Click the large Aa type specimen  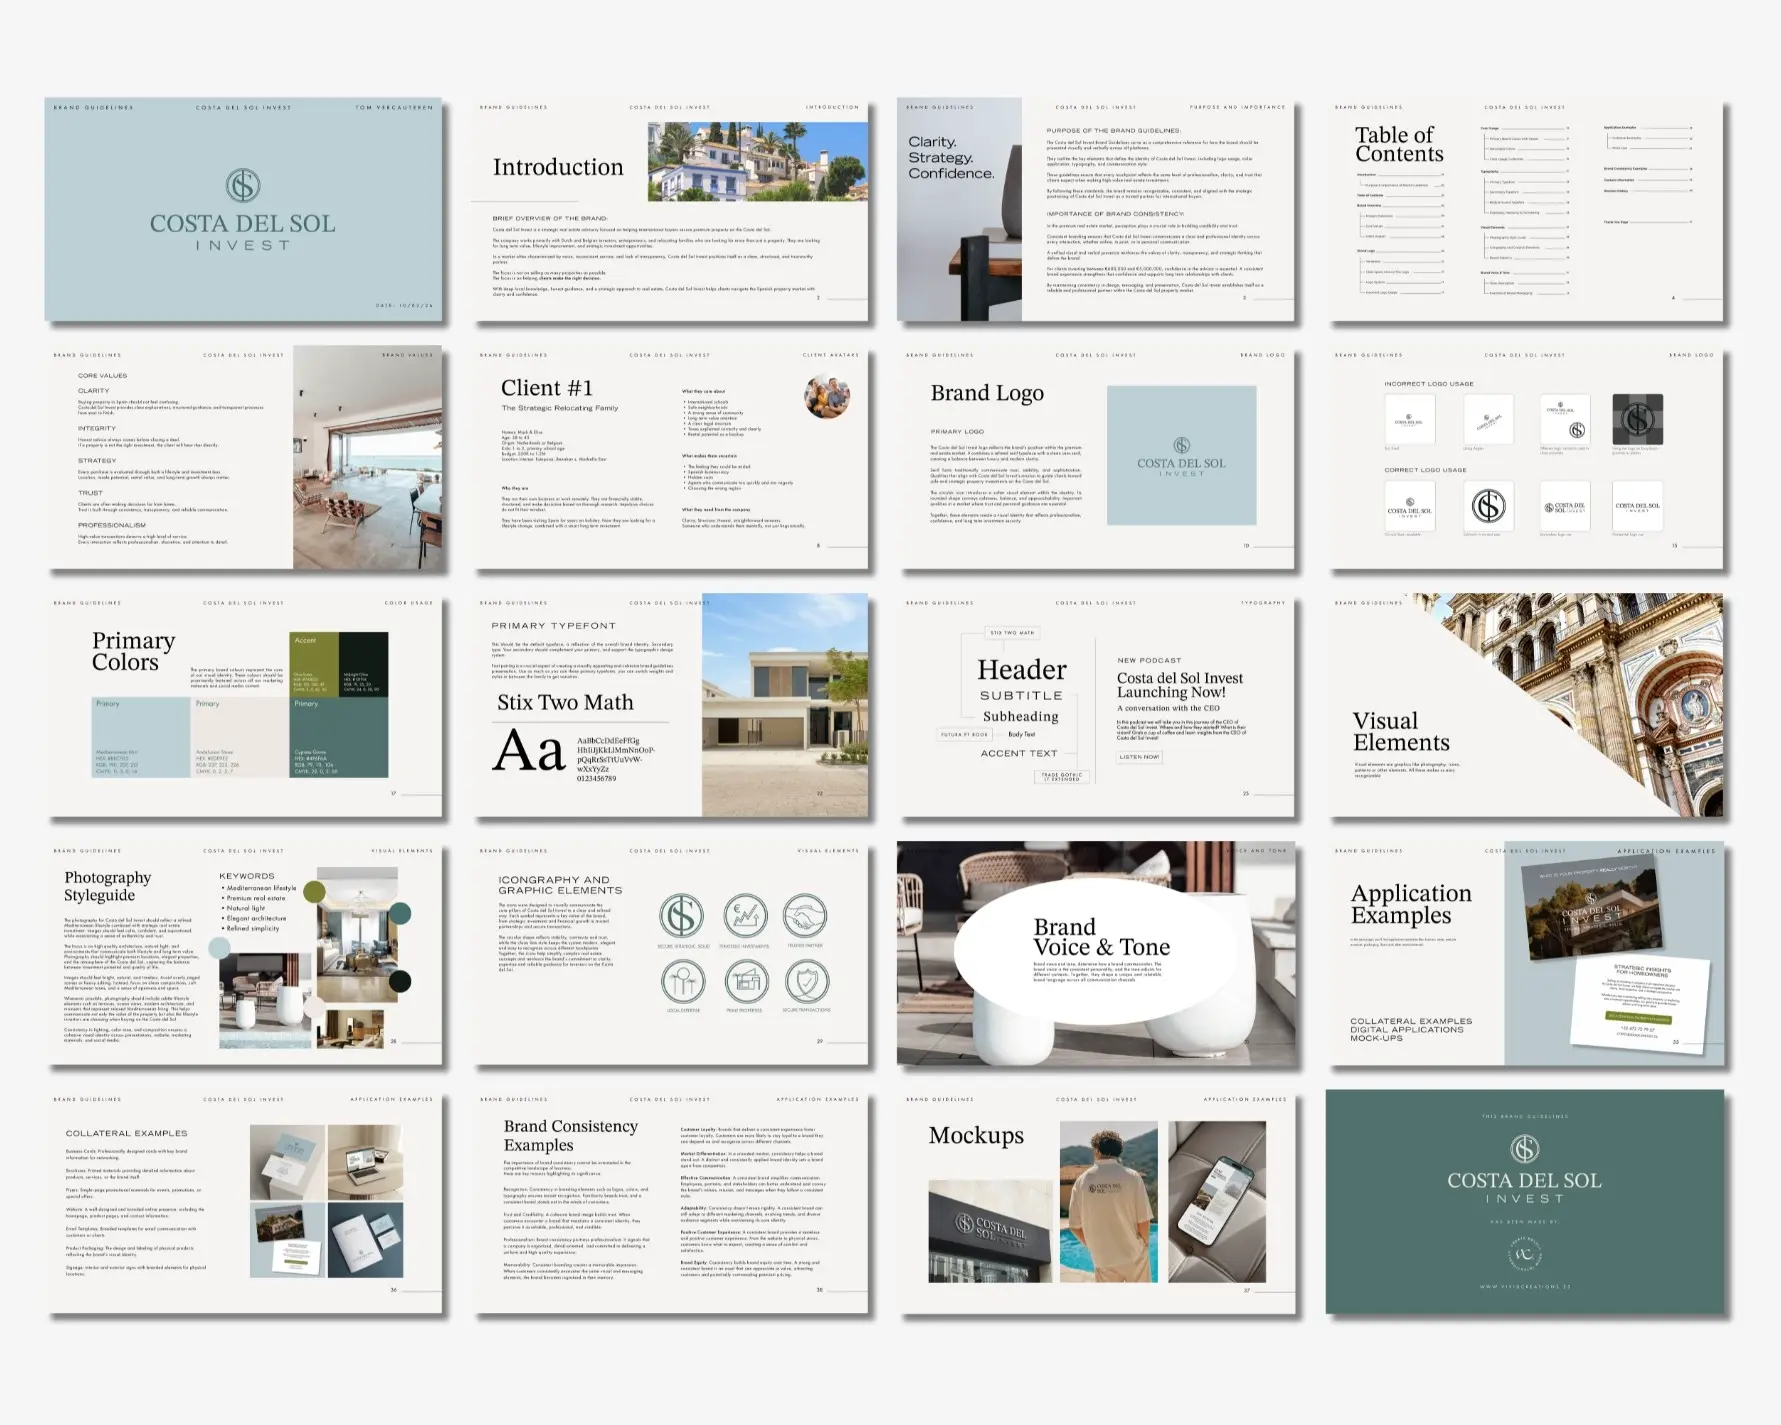click(529, 750)
